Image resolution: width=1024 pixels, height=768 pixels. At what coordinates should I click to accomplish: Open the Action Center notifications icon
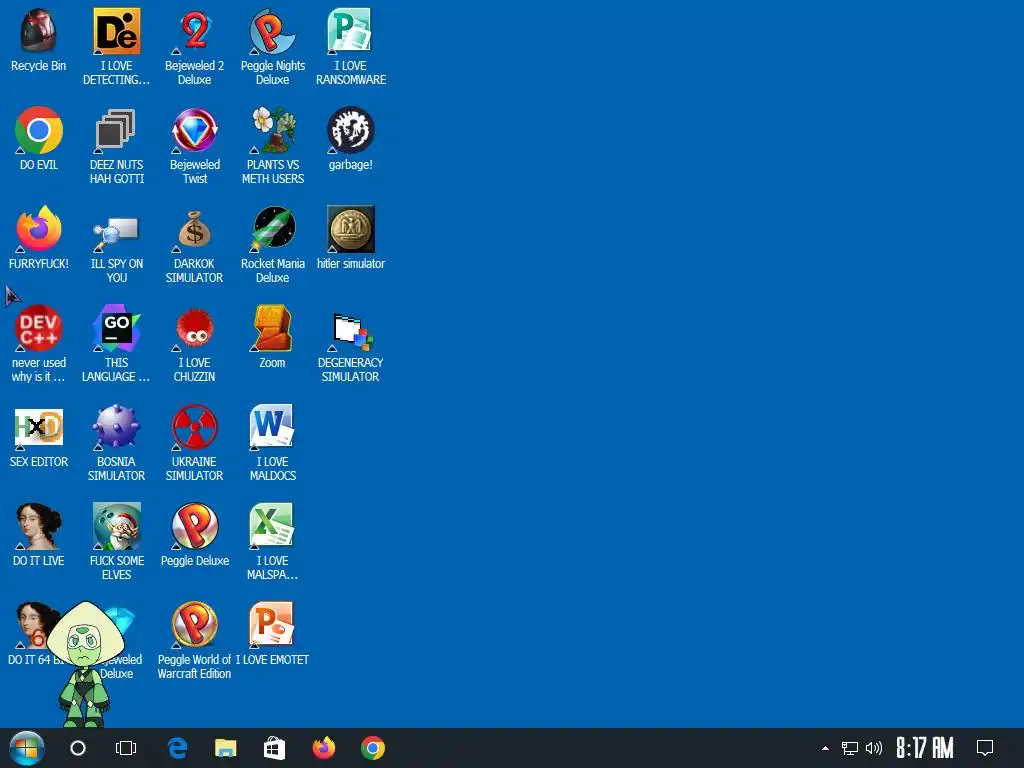(985, 748)
